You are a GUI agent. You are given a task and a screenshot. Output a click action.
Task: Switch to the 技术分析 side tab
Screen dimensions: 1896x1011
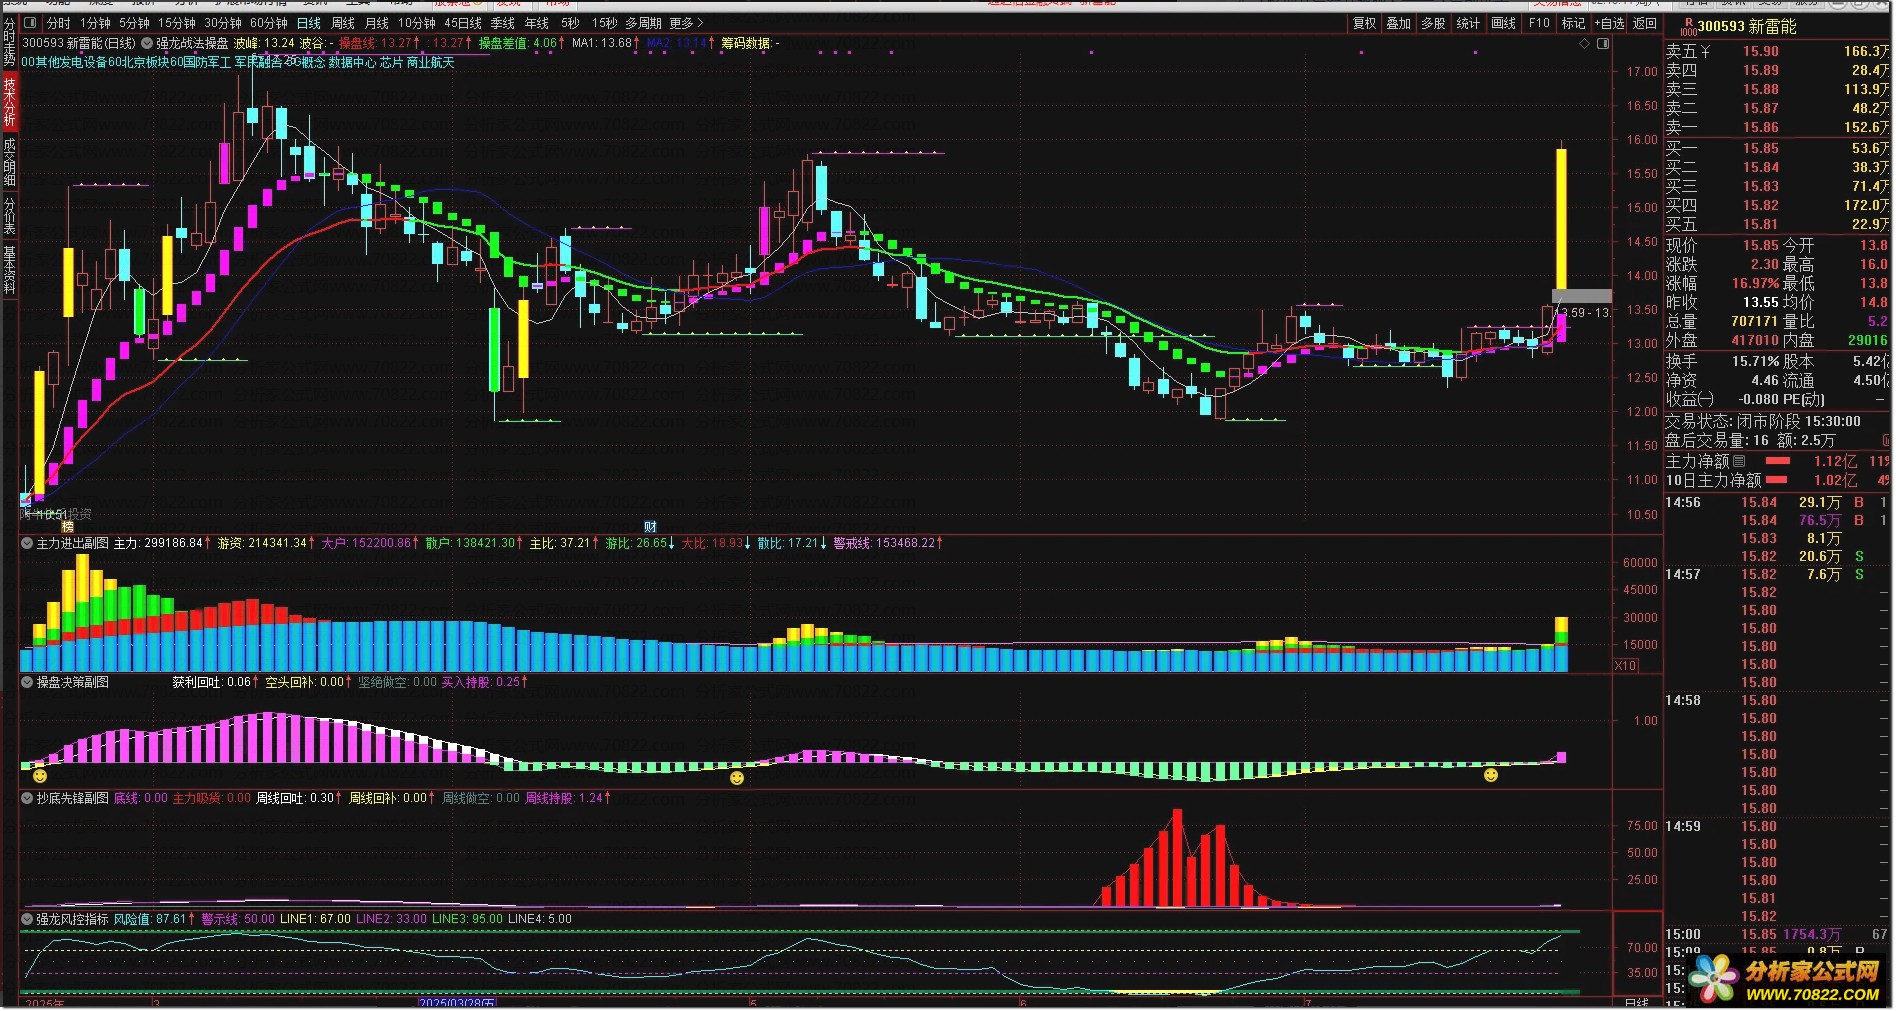(9, 102)
